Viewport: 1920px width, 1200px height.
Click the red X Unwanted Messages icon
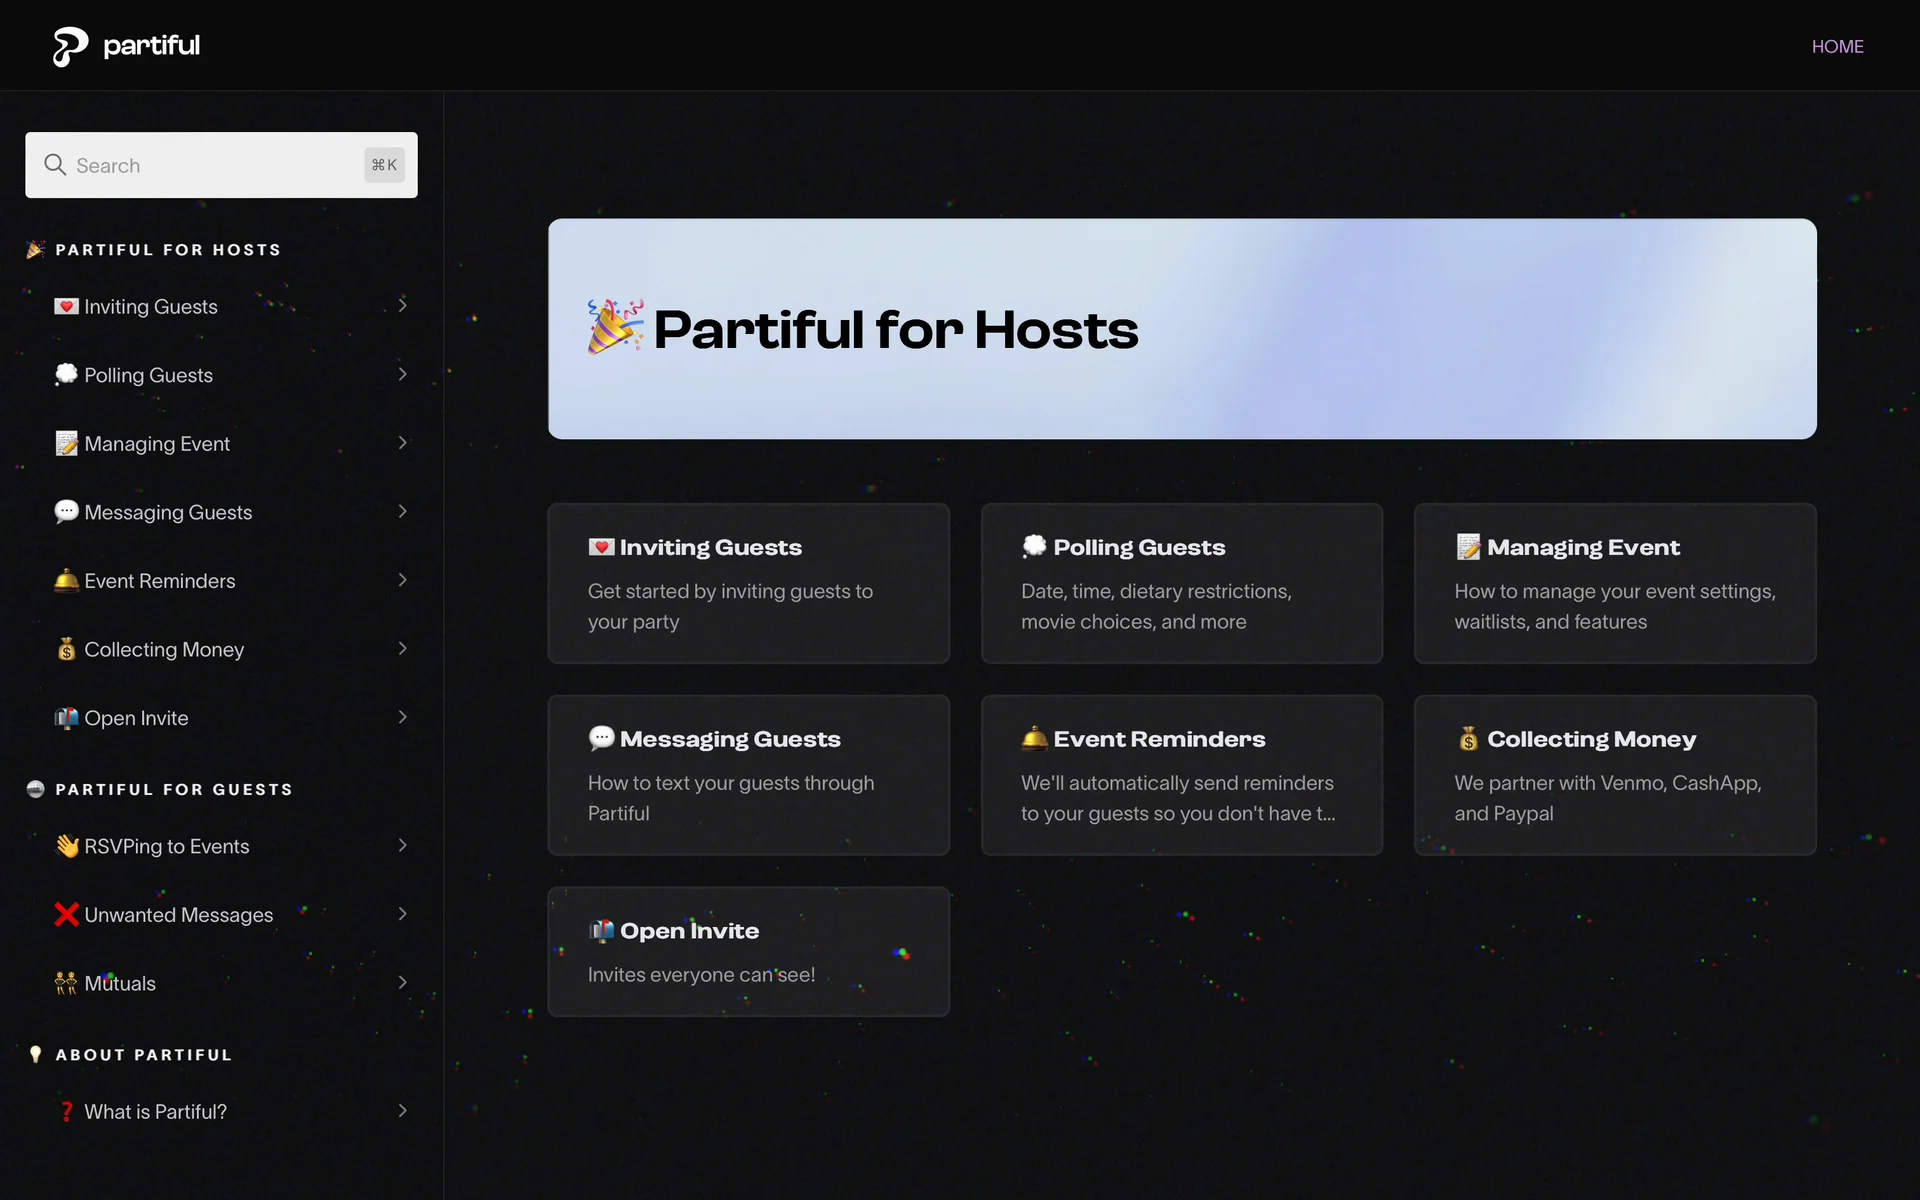tap(66, 915)
